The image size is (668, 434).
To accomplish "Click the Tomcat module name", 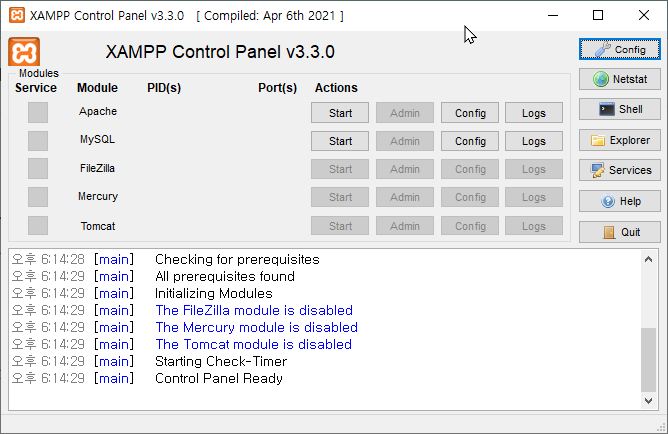I will 98,226.
